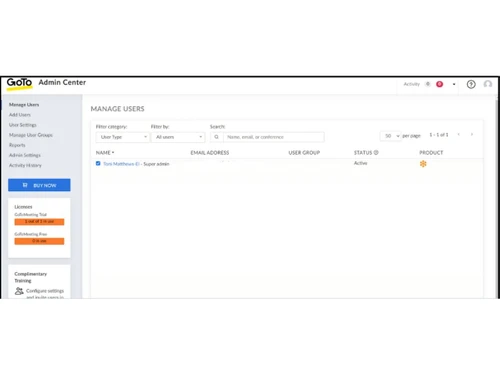Click the Licenses card heading
The height and width of the screenshot is (375, 500).
tap(23, 207)
